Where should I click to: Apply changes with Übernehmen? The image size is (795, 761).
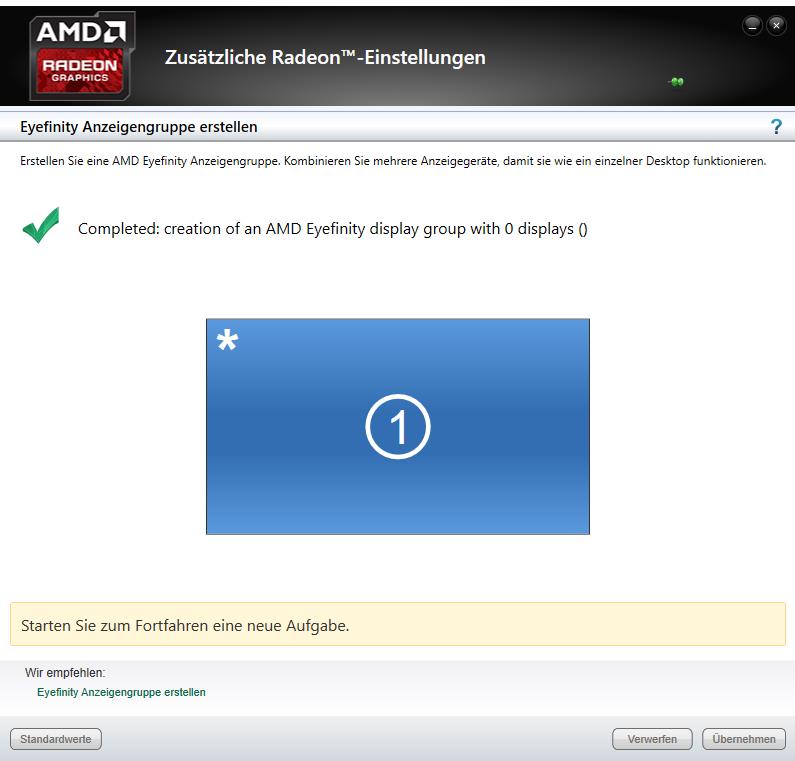pos(744,739)
